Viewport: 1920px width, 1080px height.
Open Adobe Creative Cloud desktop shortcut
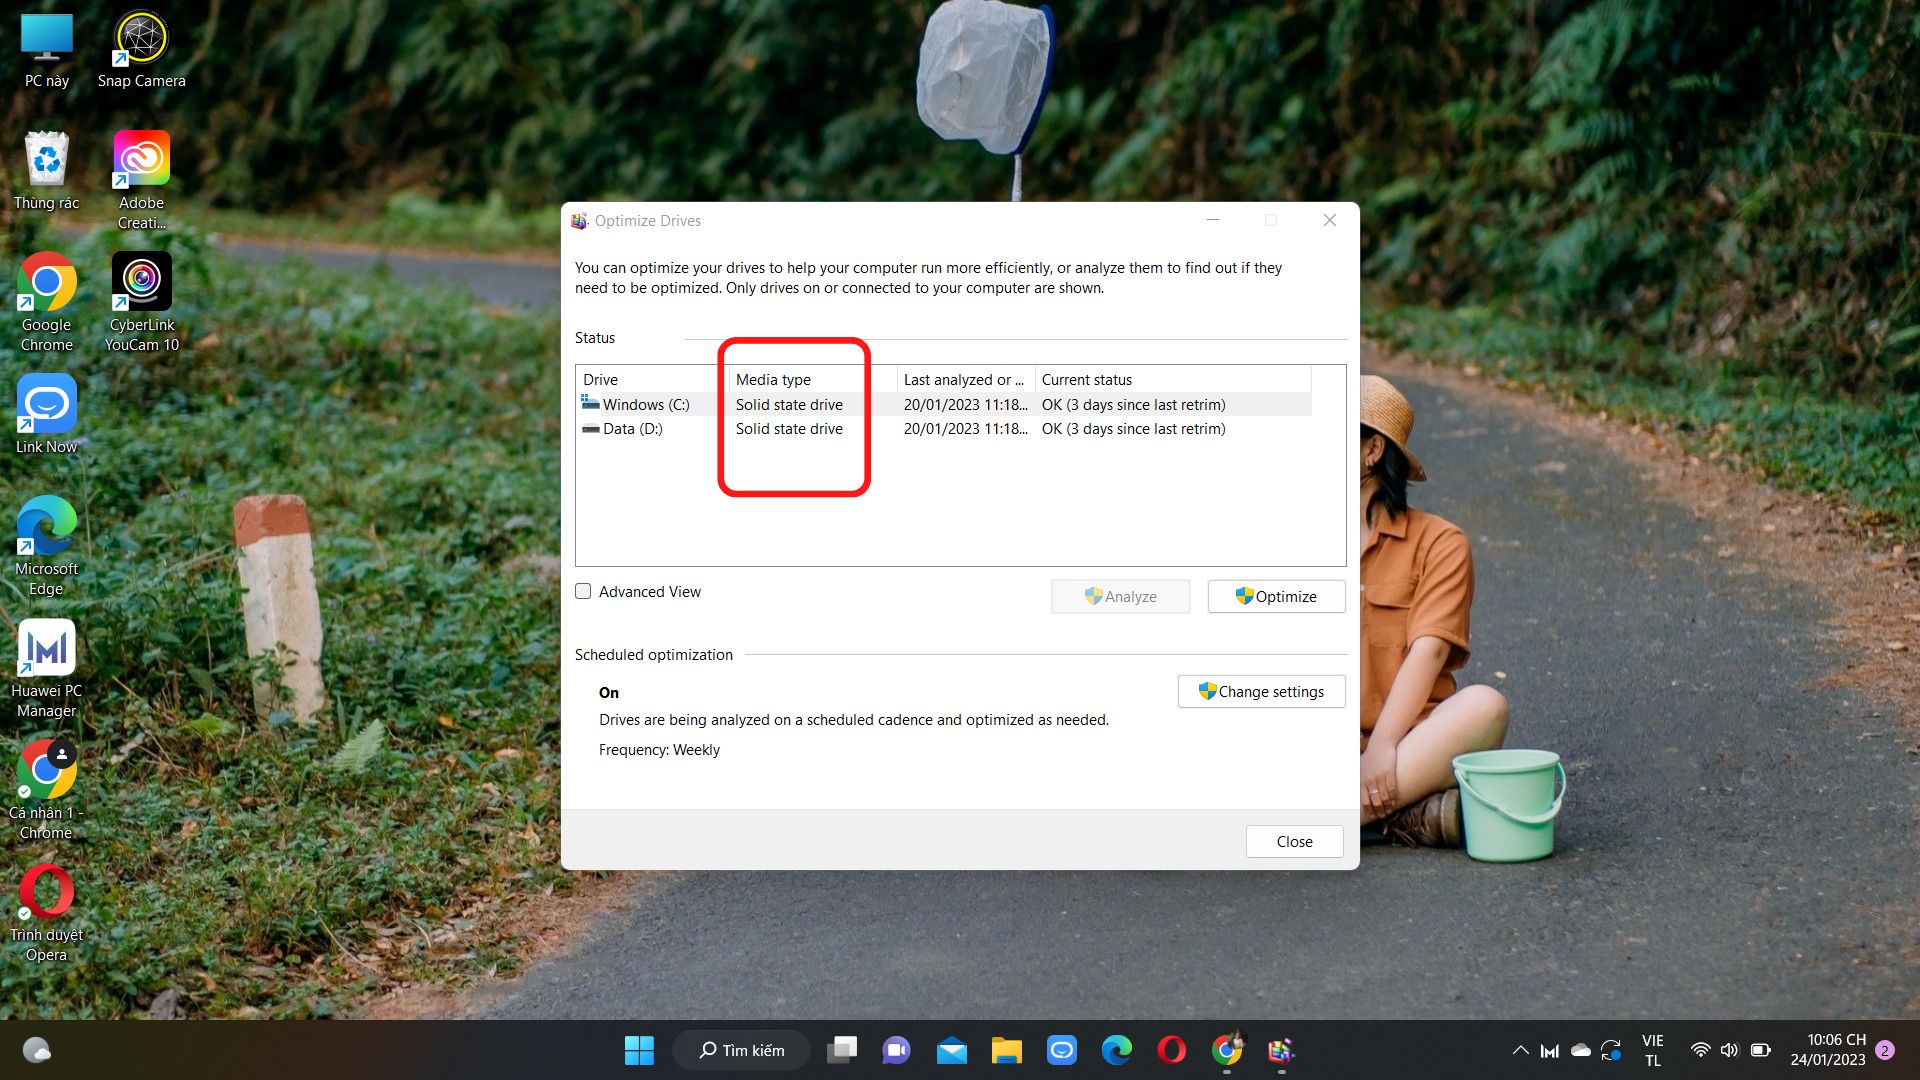click(x=141, y=182)
